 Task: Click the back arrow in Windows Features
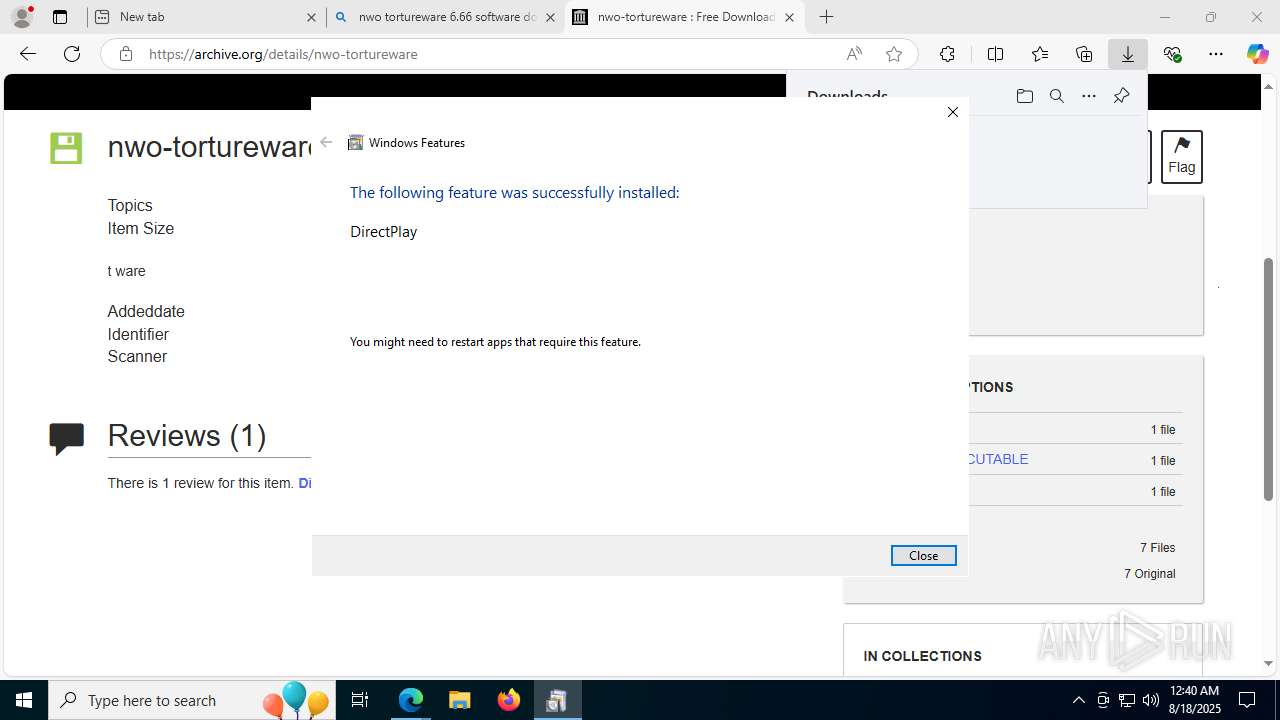pyautogui.click(x=326, y=142)
